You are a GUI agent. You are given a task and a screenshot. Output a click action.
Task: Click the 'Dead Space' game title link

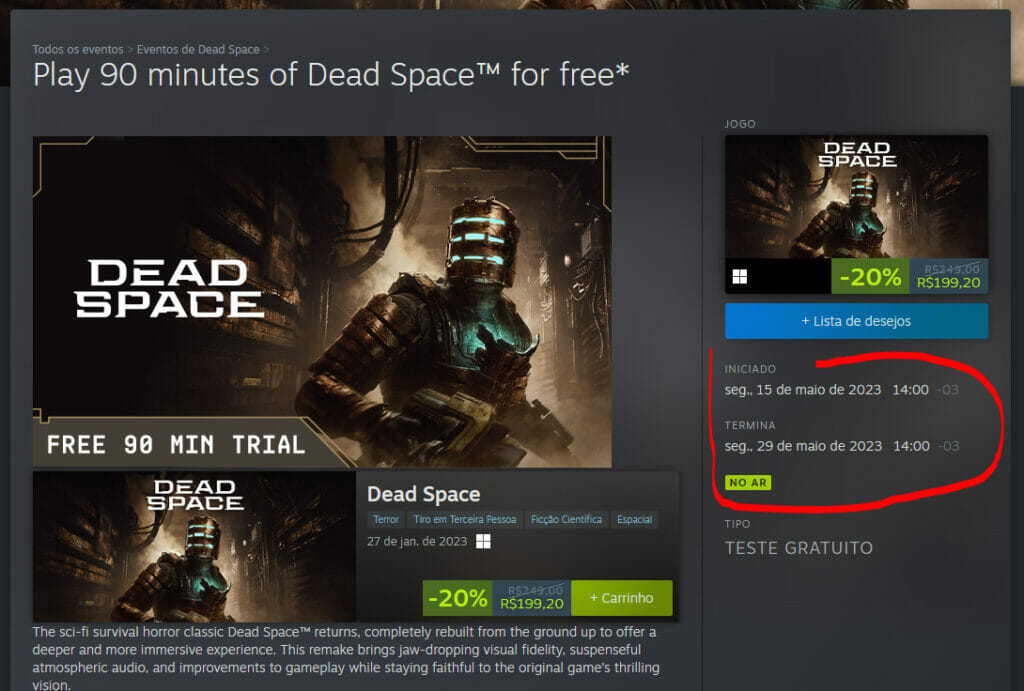tap(423, 494)
